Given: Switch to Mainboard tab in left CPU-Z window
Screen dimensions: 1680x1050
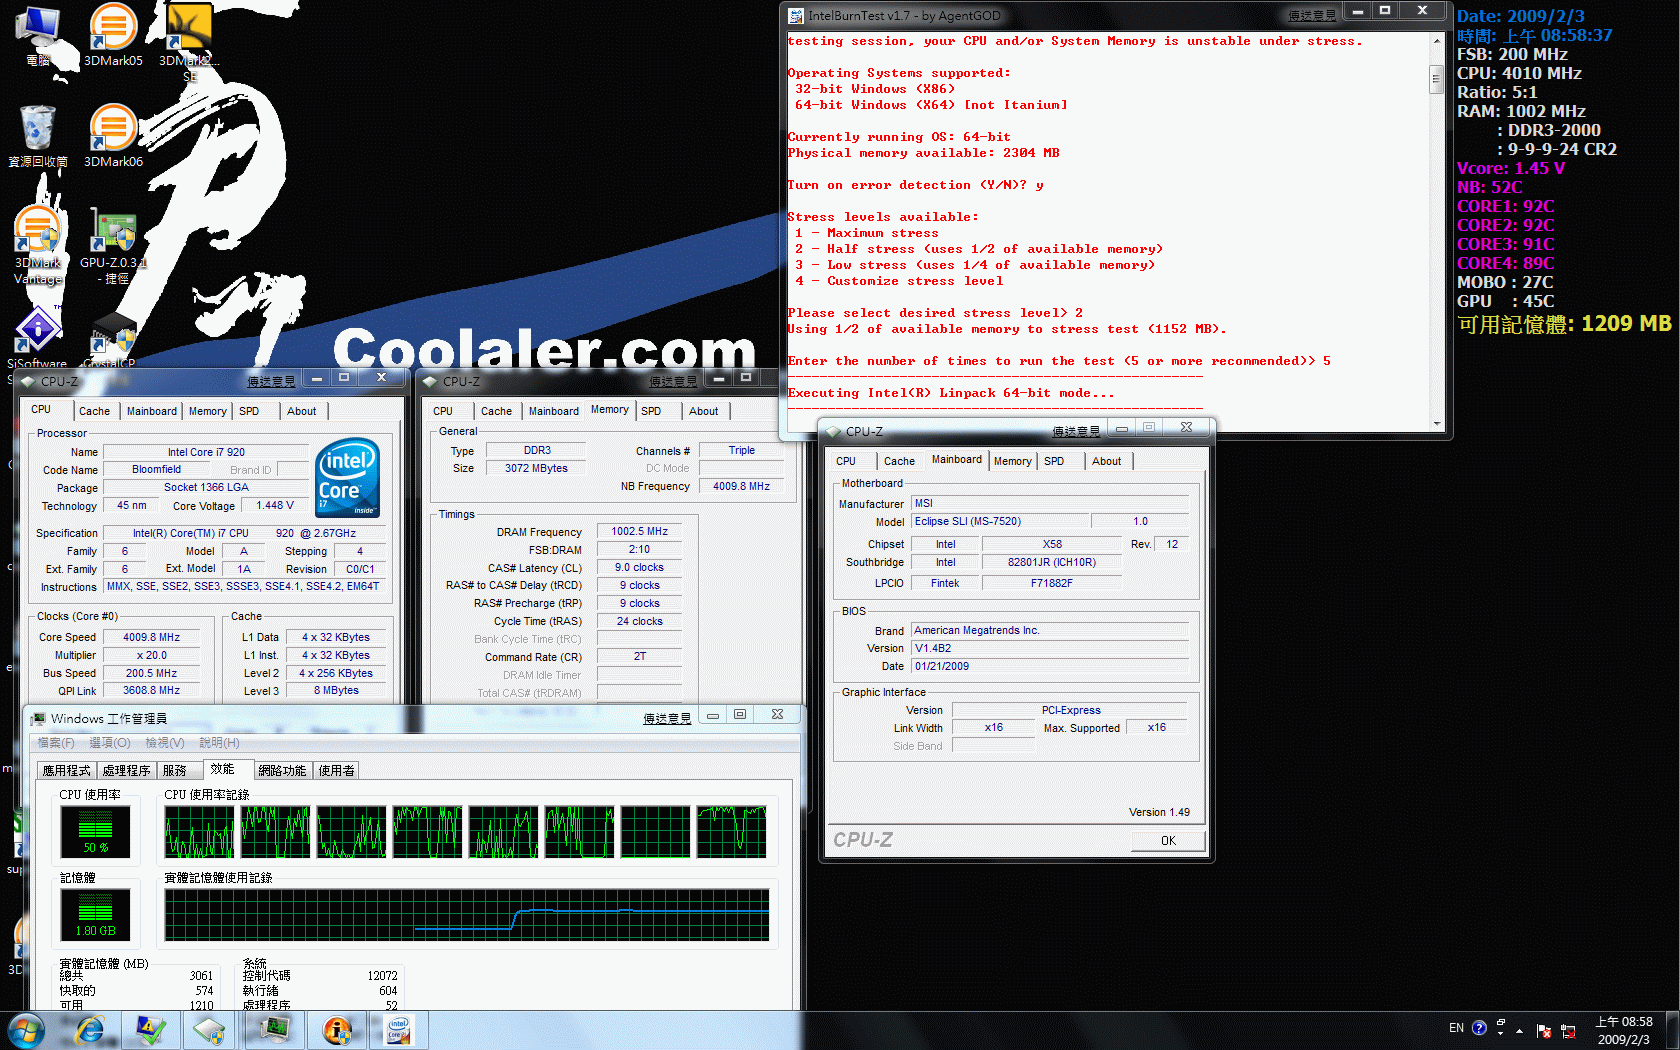Looking at the screenshot, I should (x=152, y=411).
